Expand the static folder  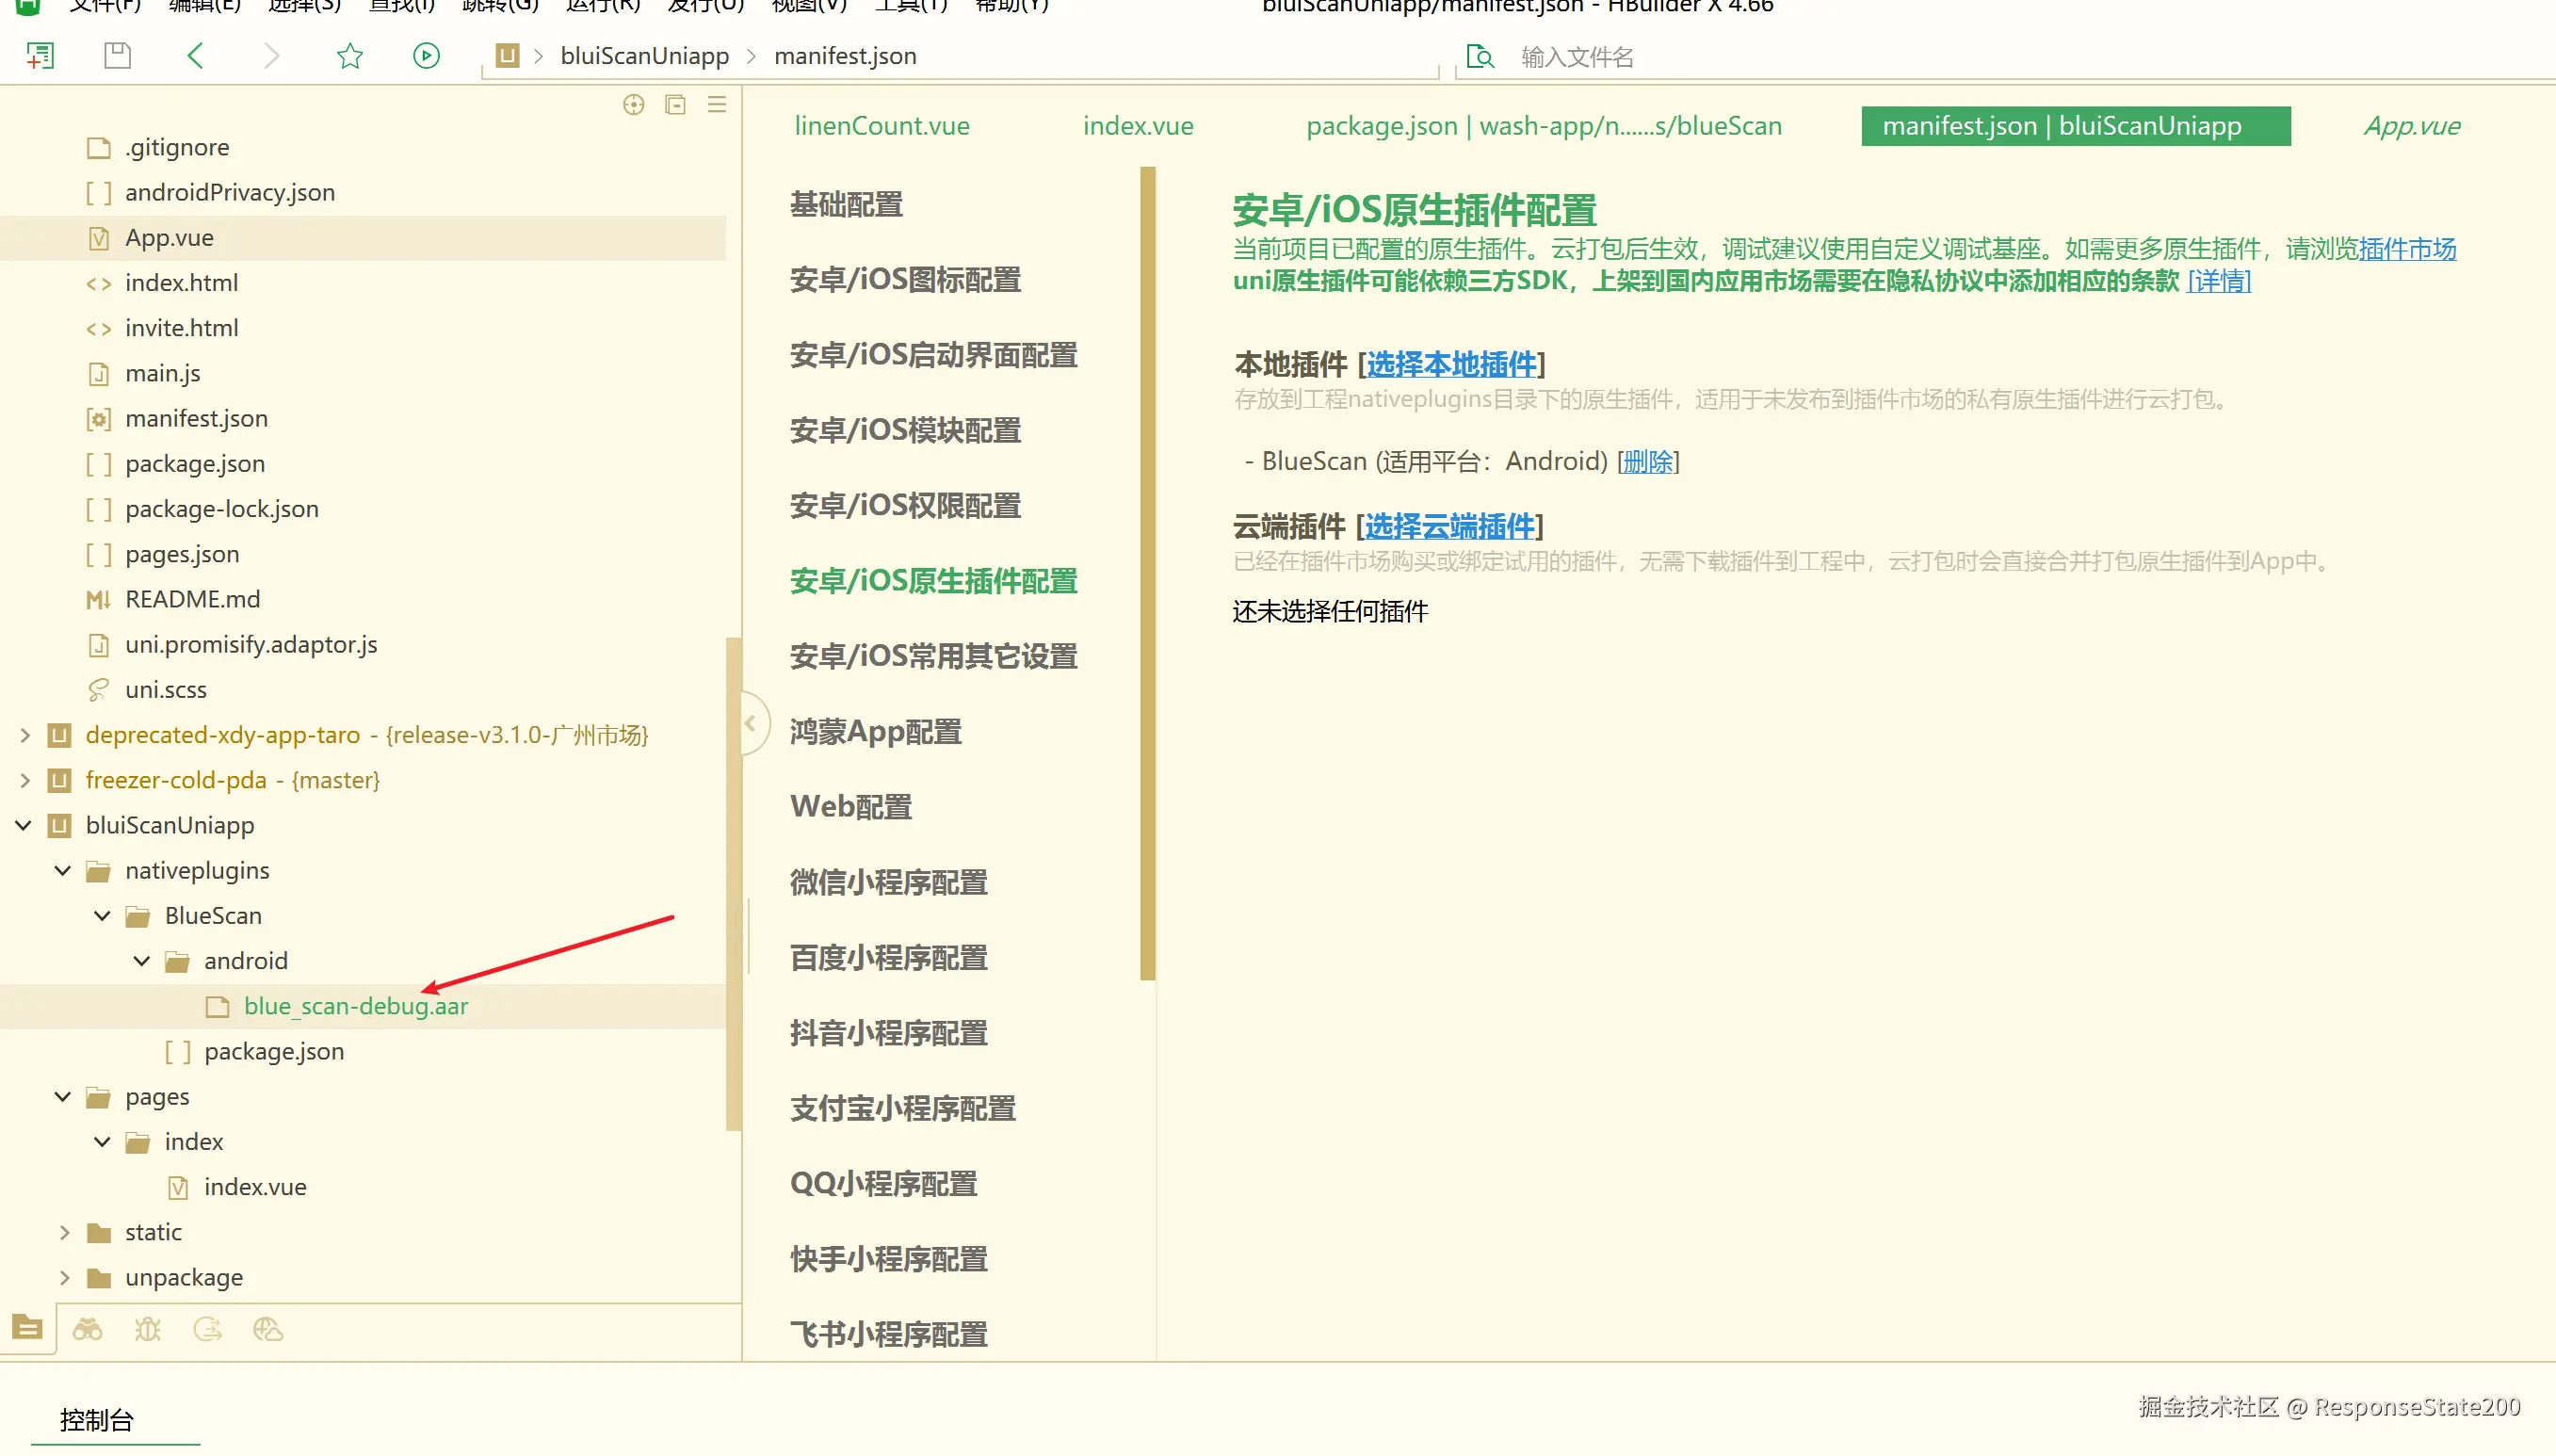click(x=64, y=1232)
